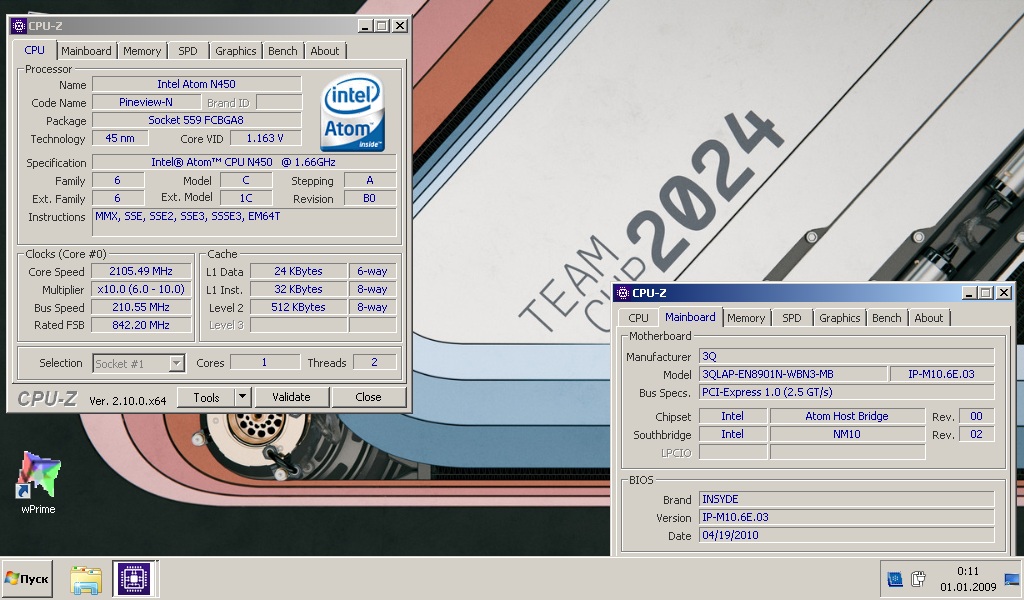The image size is (1024, 600).
Task: Click the L1 Inst. value 32 KBytes
Action: pos(298,289)
